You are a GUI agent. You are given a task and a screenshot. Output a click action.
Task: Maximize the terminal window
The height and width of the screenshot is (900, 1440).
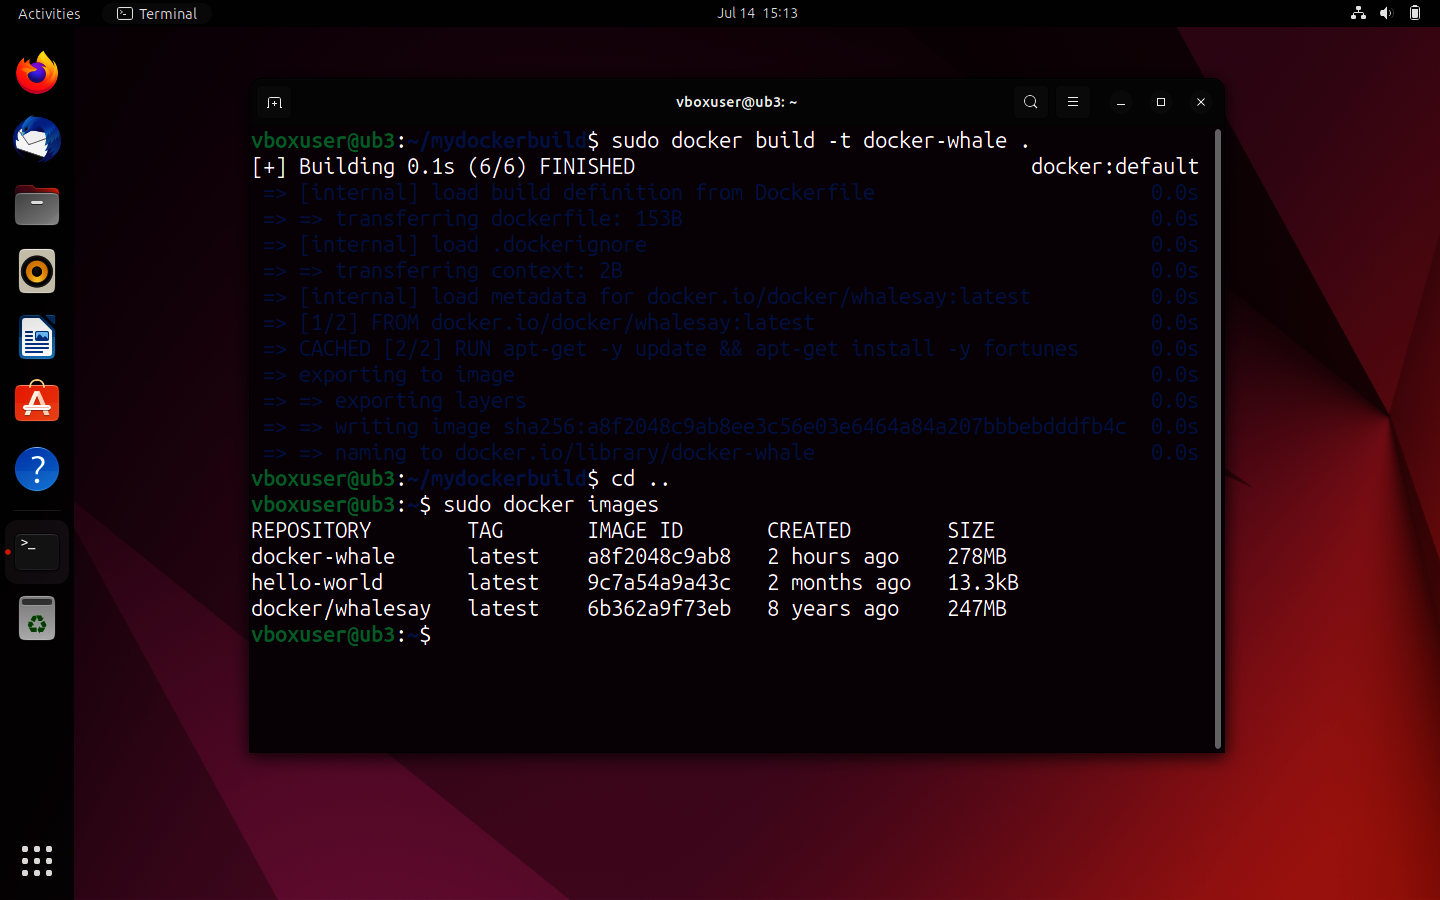click(x=1161, y=102)
